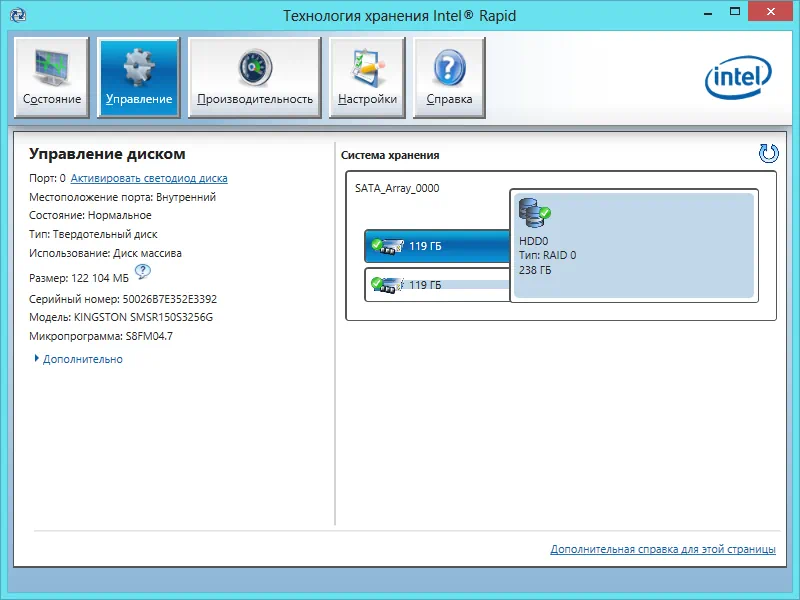Click the firmware value S8FM04.7

pyautogui.click(x=149, y=336)
